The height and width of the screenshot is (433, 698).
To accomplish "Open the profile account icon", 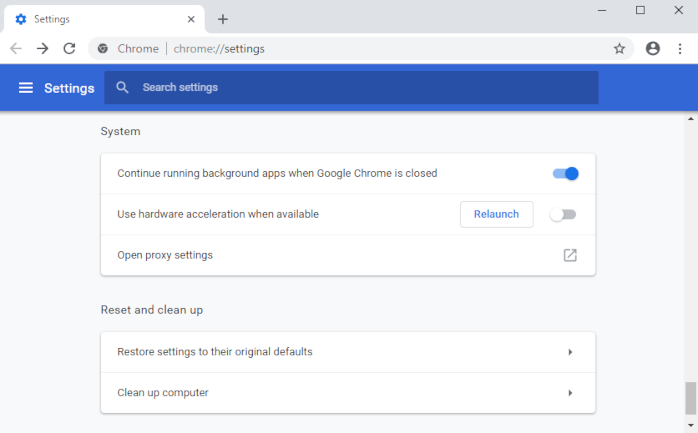I will point(653,49).
